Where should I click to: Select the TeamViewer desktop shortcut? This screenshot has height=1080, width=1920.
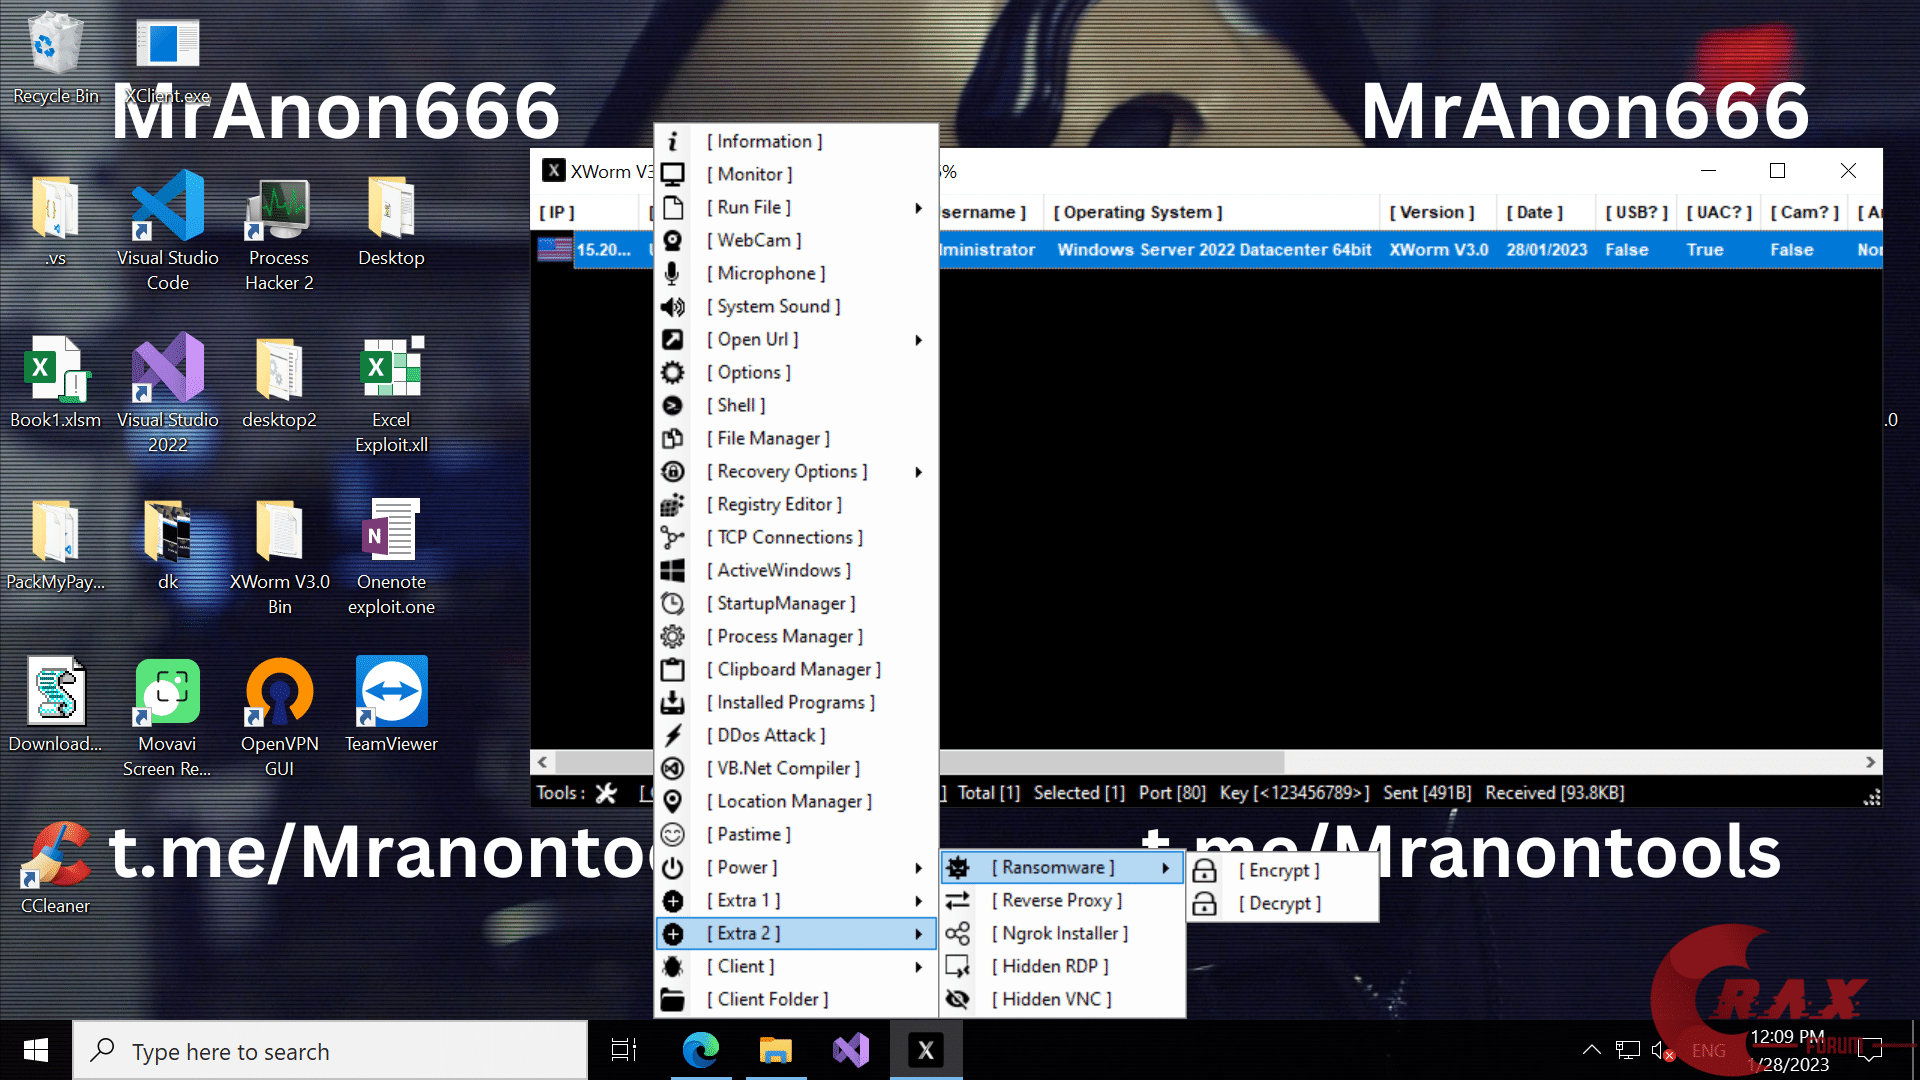click(391, 705)
